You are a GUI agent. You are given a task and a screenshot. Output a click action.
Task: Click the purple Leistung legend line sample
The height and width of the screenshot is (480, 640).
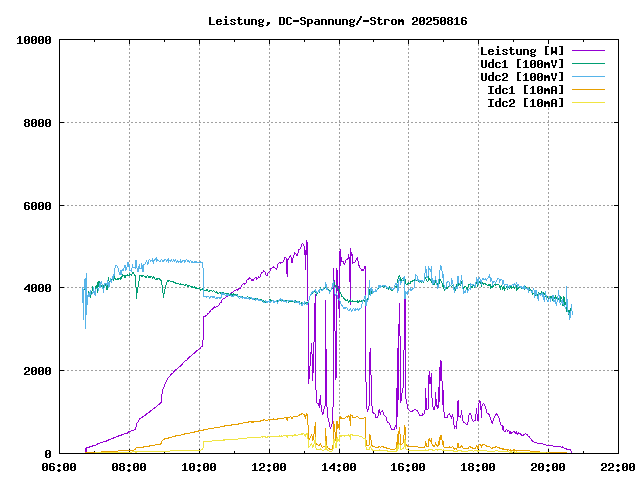[588, 50]
